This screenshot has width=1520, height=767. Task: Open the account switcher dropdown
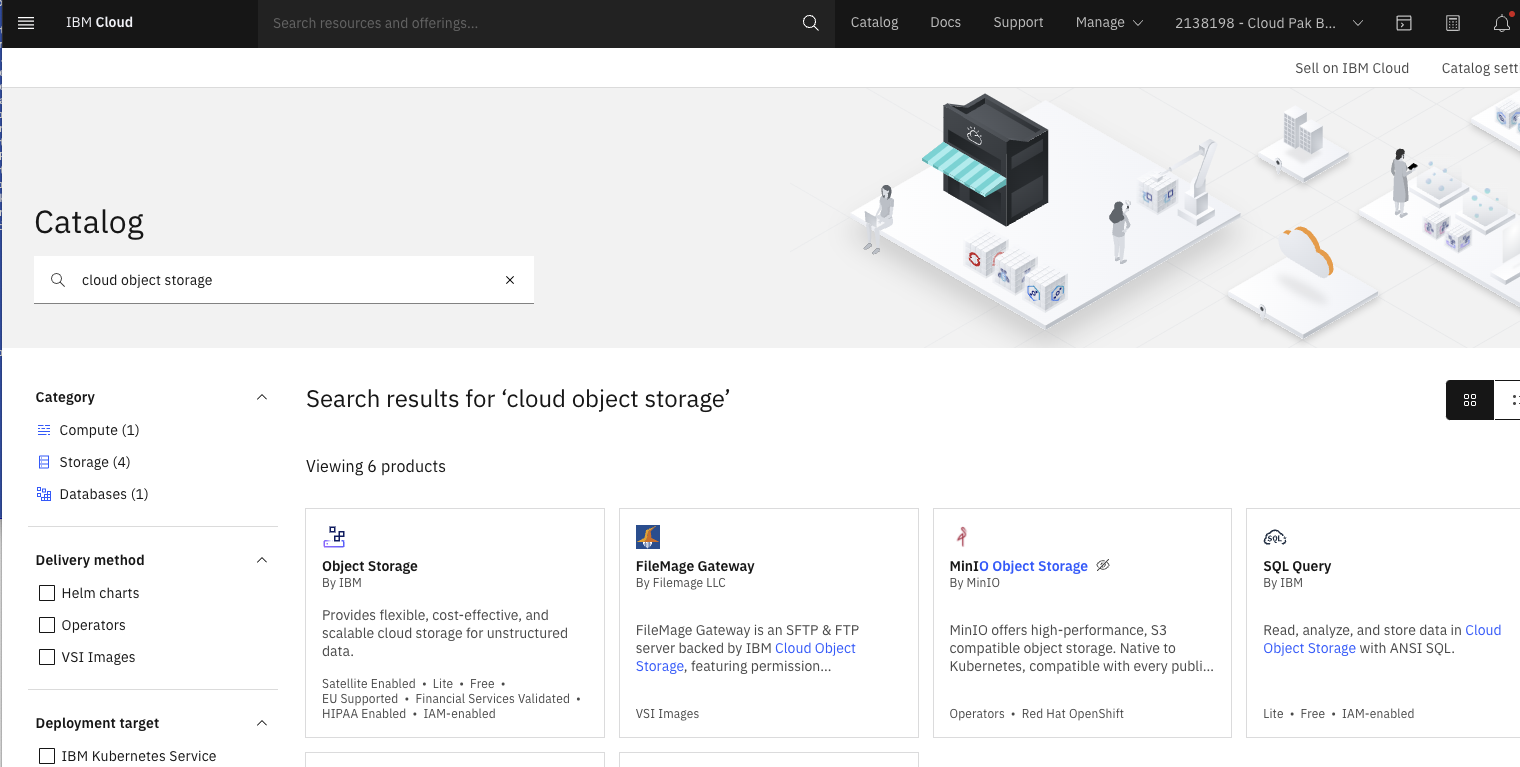1270,23
